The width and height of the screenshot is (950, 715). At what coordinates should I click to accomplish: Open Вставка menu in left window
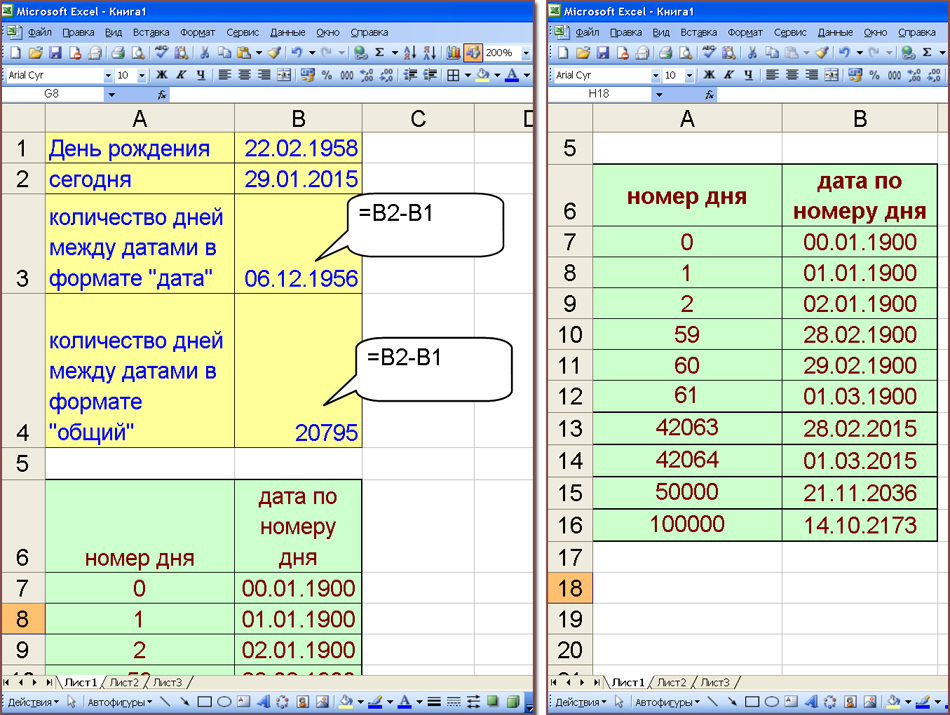coord(151,32)
